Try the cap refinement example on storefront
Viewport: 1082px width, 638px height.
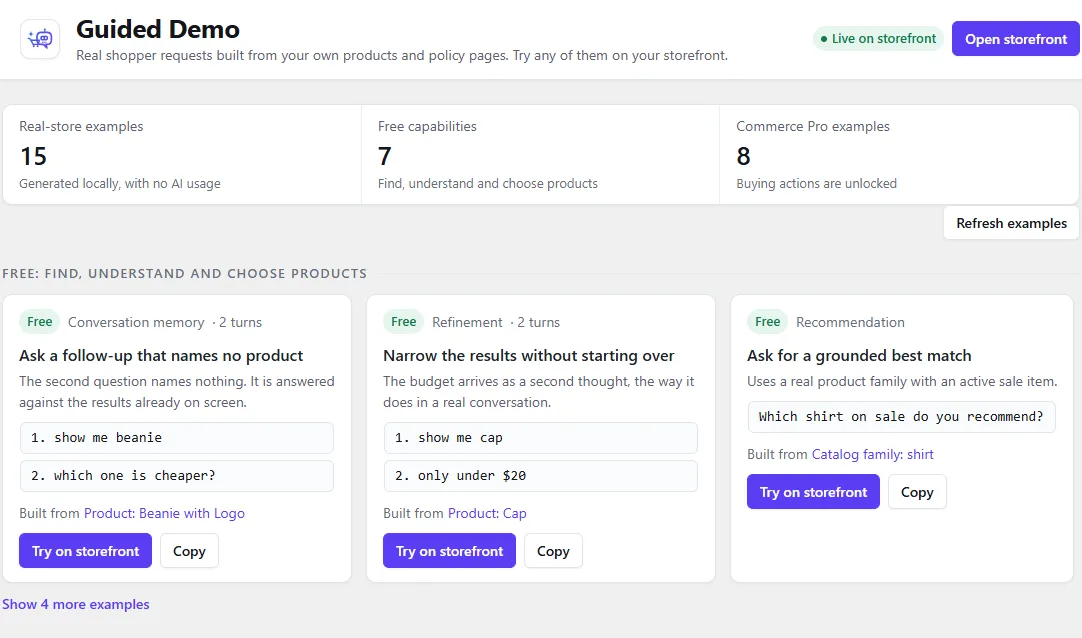pyautogui.click(x=449, y=550)
